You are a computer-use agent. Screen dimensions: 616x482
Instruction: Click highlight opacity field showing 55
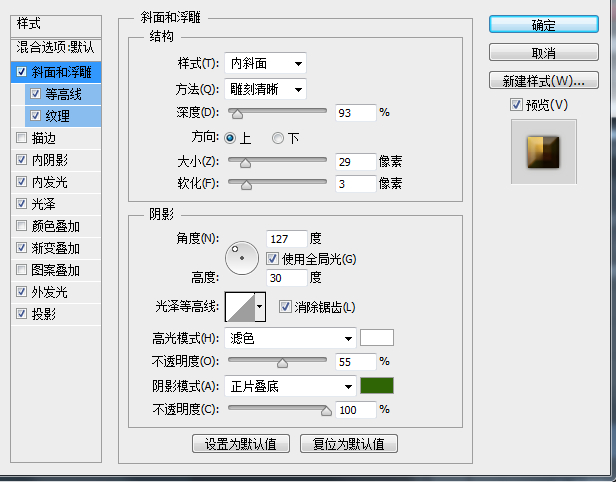click(x=356, y=361)
